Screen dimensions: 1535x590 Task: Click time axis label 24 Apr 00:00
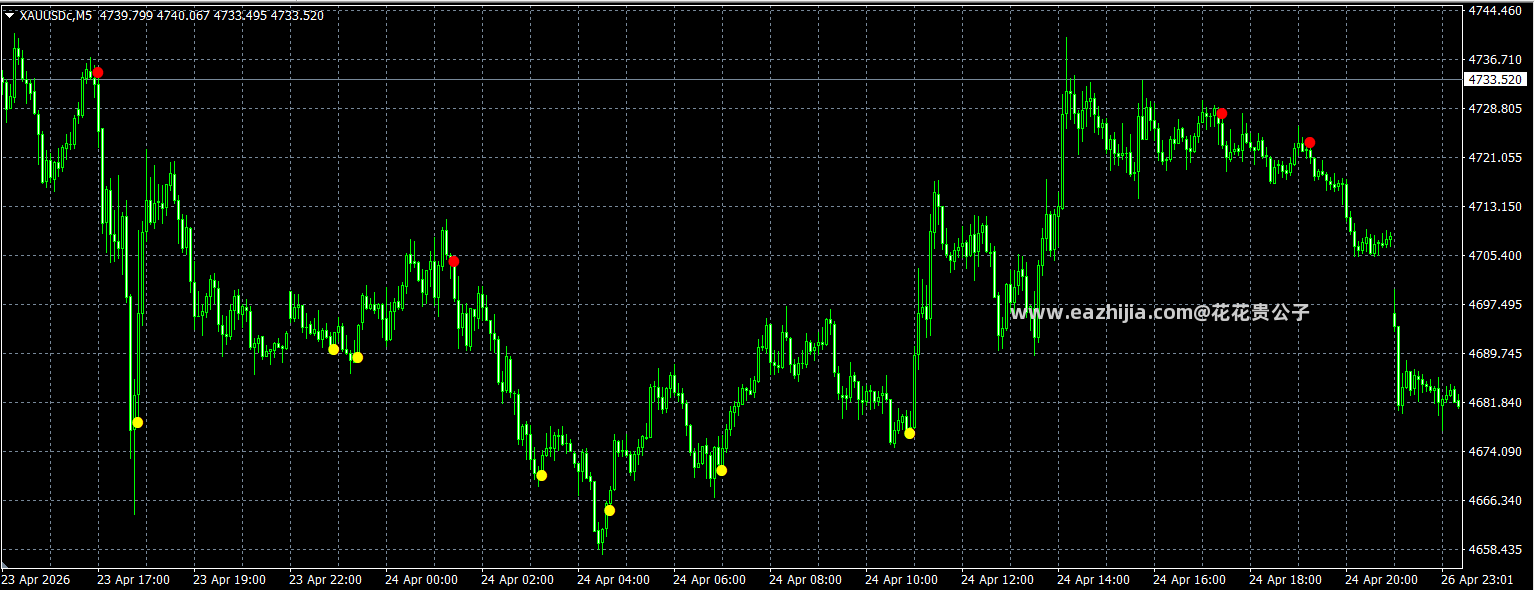(x=421, y=579)
